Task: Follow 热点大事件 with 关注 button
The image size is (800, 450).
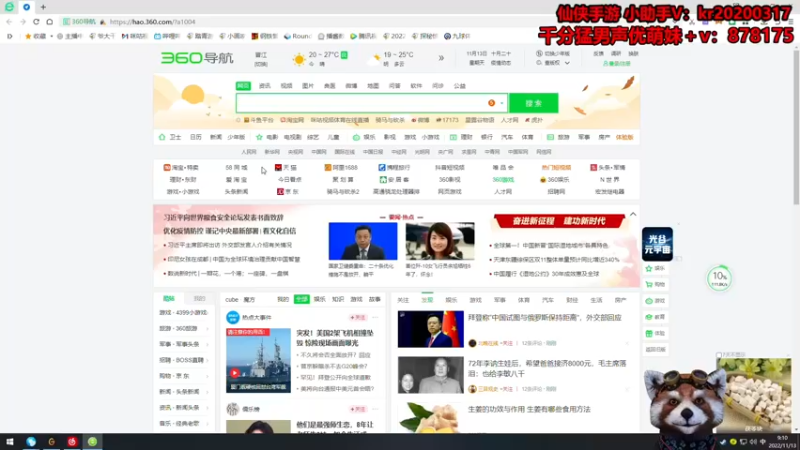Action: coord(358,317)
